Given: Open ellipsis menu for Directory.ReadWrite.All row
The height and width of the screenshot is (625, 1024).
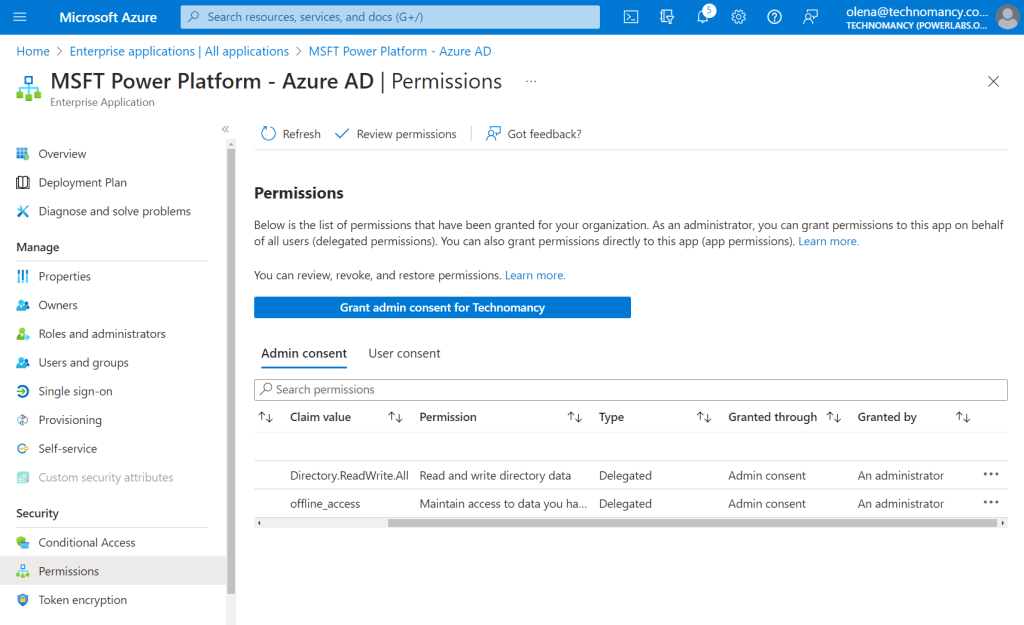Looking at the screenshot, I should tap(990, 475).
